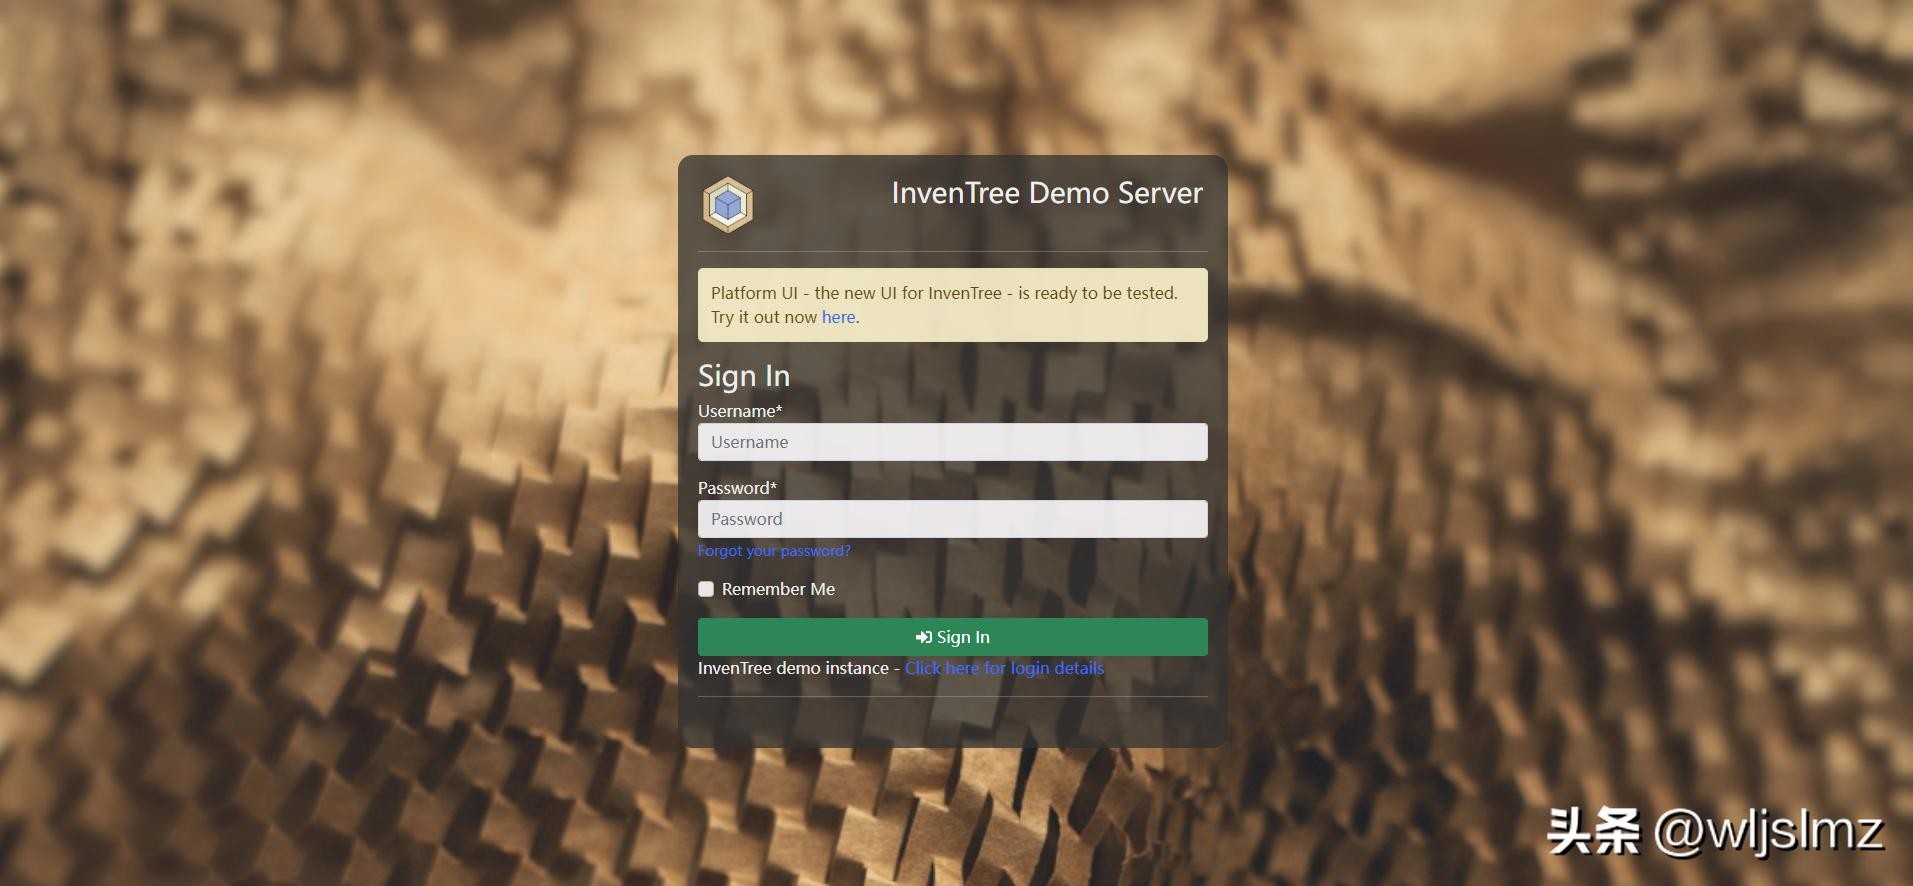This screenshot has width=1913, height=886.
Task: Click the arrow icon inside Sign In button
Action: coord(923,637)
